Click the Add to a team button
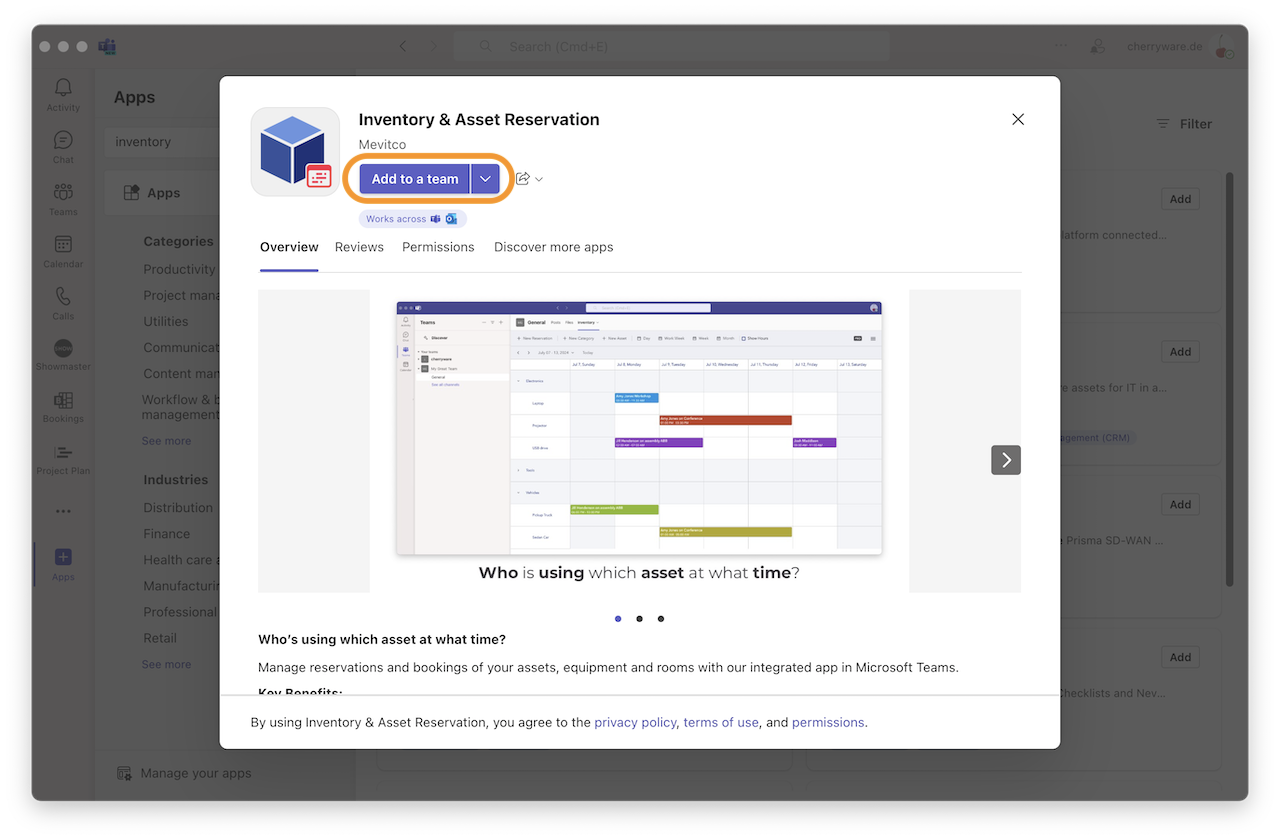1280x840 pixels. pos(414,179)
